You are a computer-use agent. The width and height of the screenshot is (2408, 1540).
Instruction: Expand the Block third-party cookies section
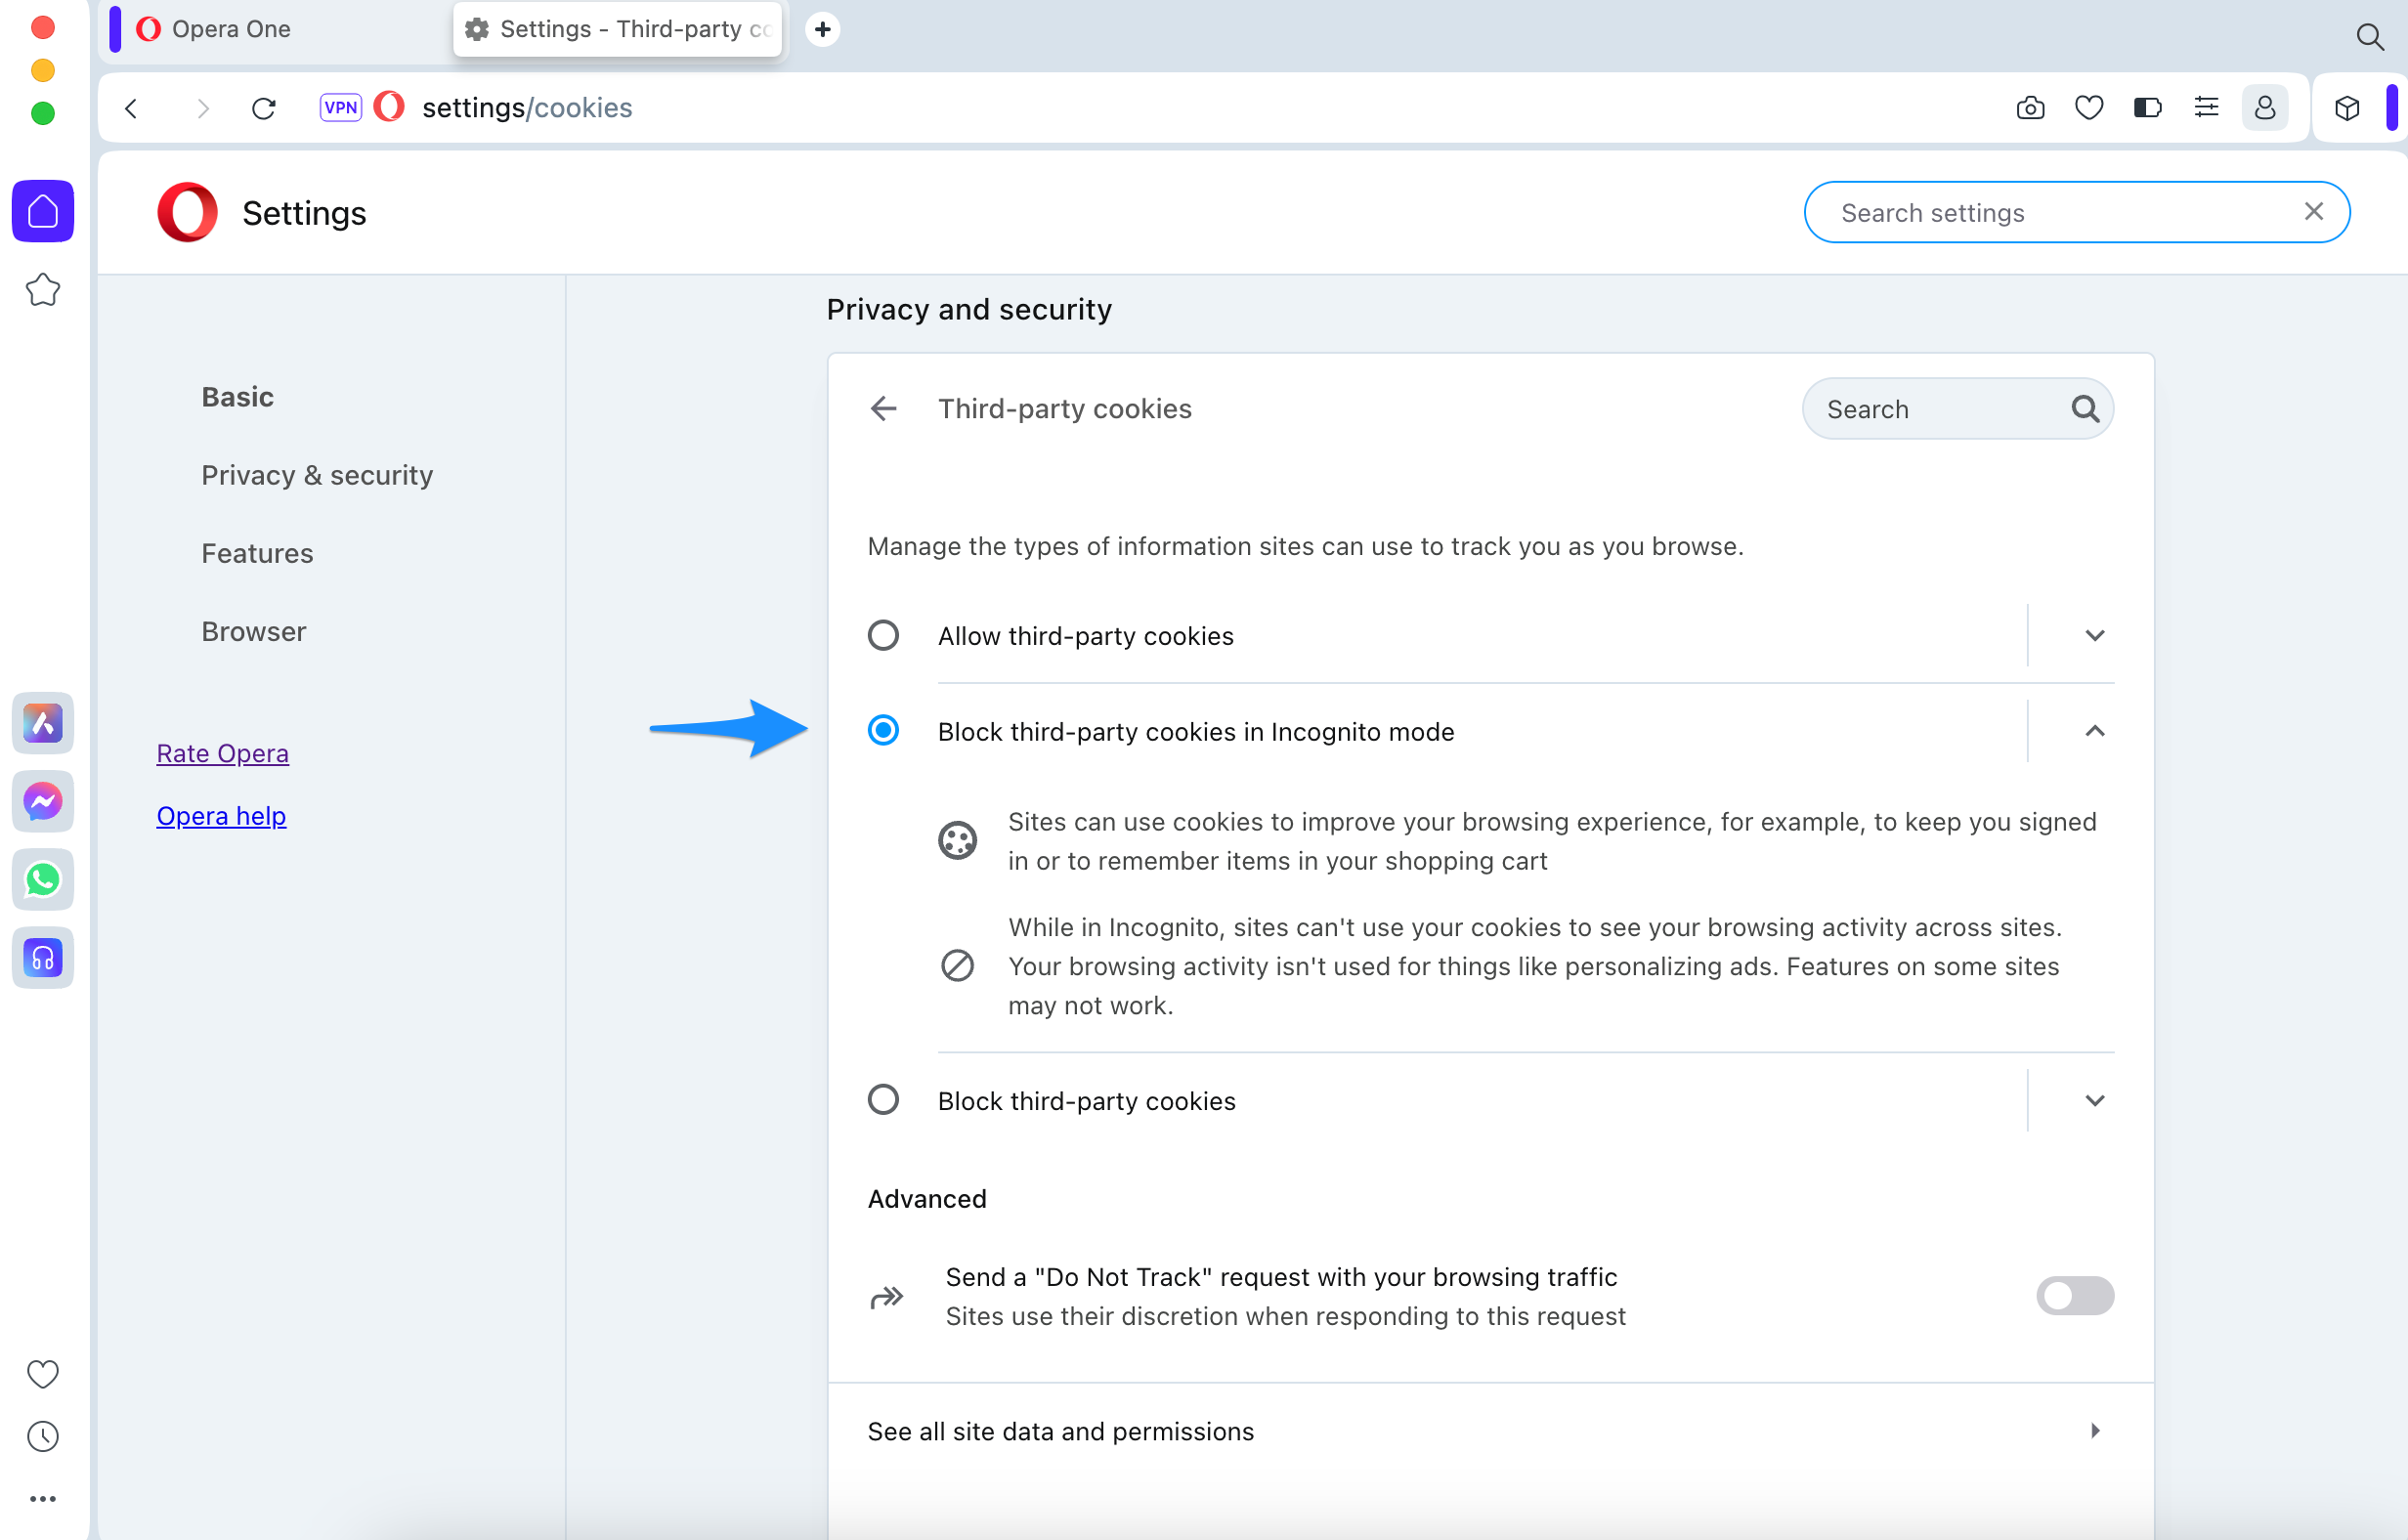tap(2095, 1100)
